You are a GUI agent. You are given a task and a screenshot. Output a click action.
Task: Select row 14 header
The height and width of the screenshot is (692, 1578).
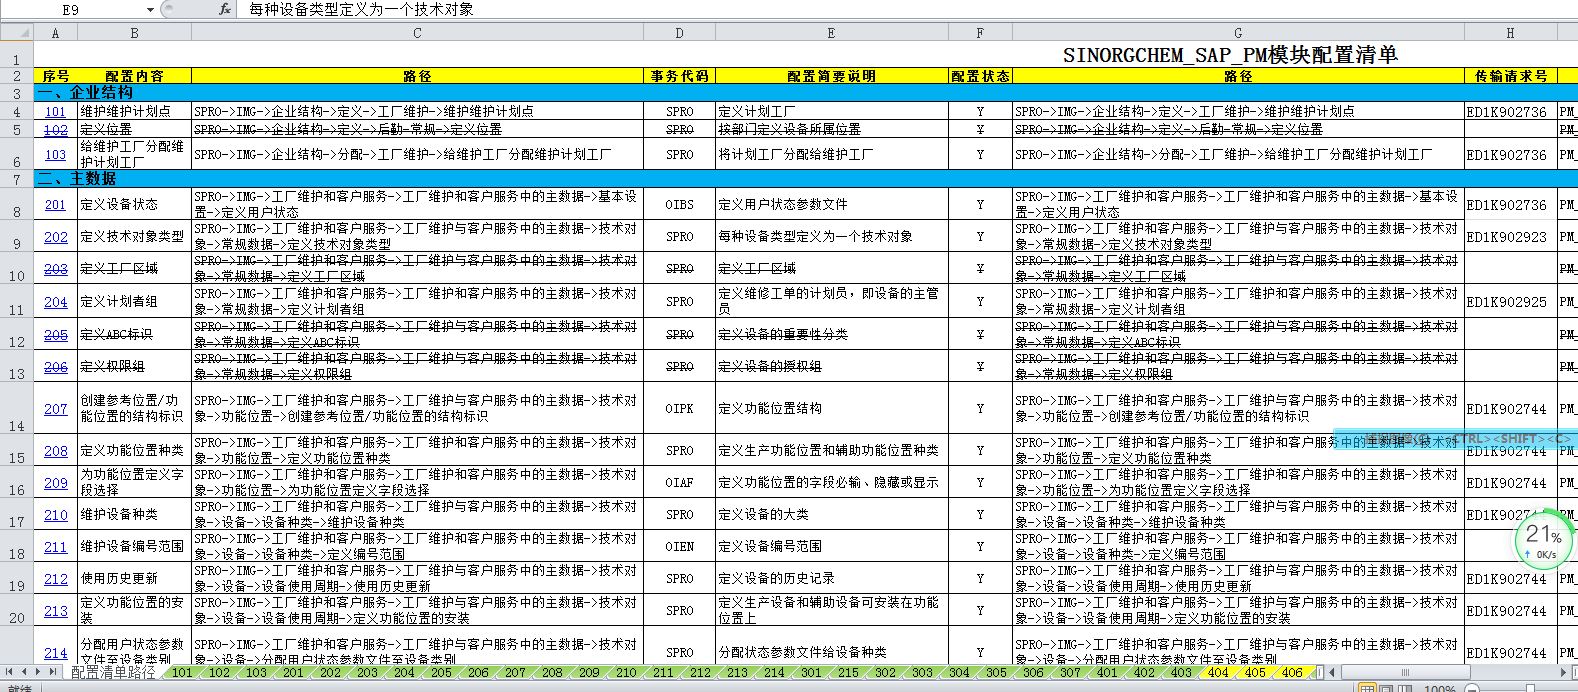[17, 408]
